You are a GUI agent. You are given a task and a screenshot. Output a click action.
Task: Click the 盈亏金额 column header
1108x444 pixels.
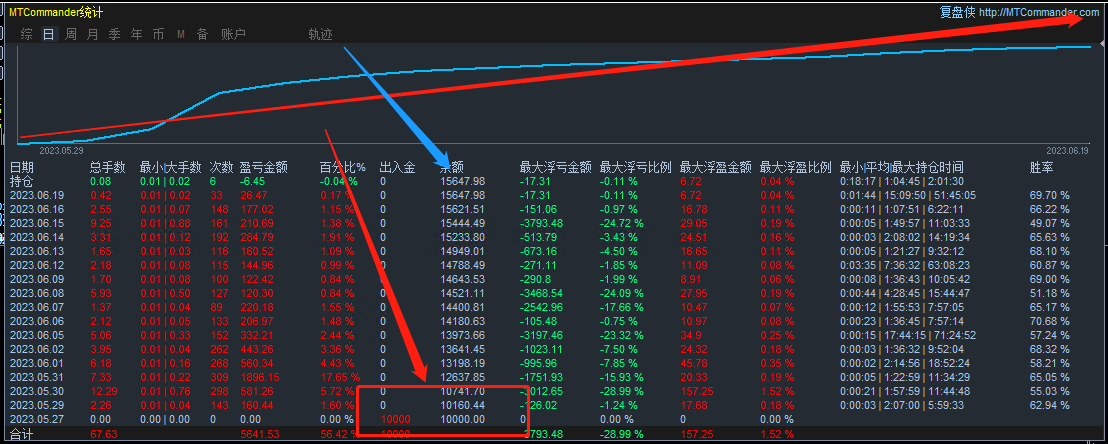(263, 167)
